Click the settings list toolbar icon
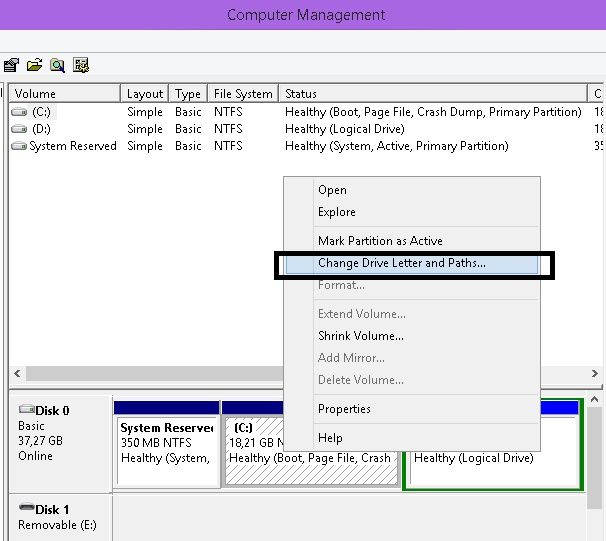 [81, 65]
